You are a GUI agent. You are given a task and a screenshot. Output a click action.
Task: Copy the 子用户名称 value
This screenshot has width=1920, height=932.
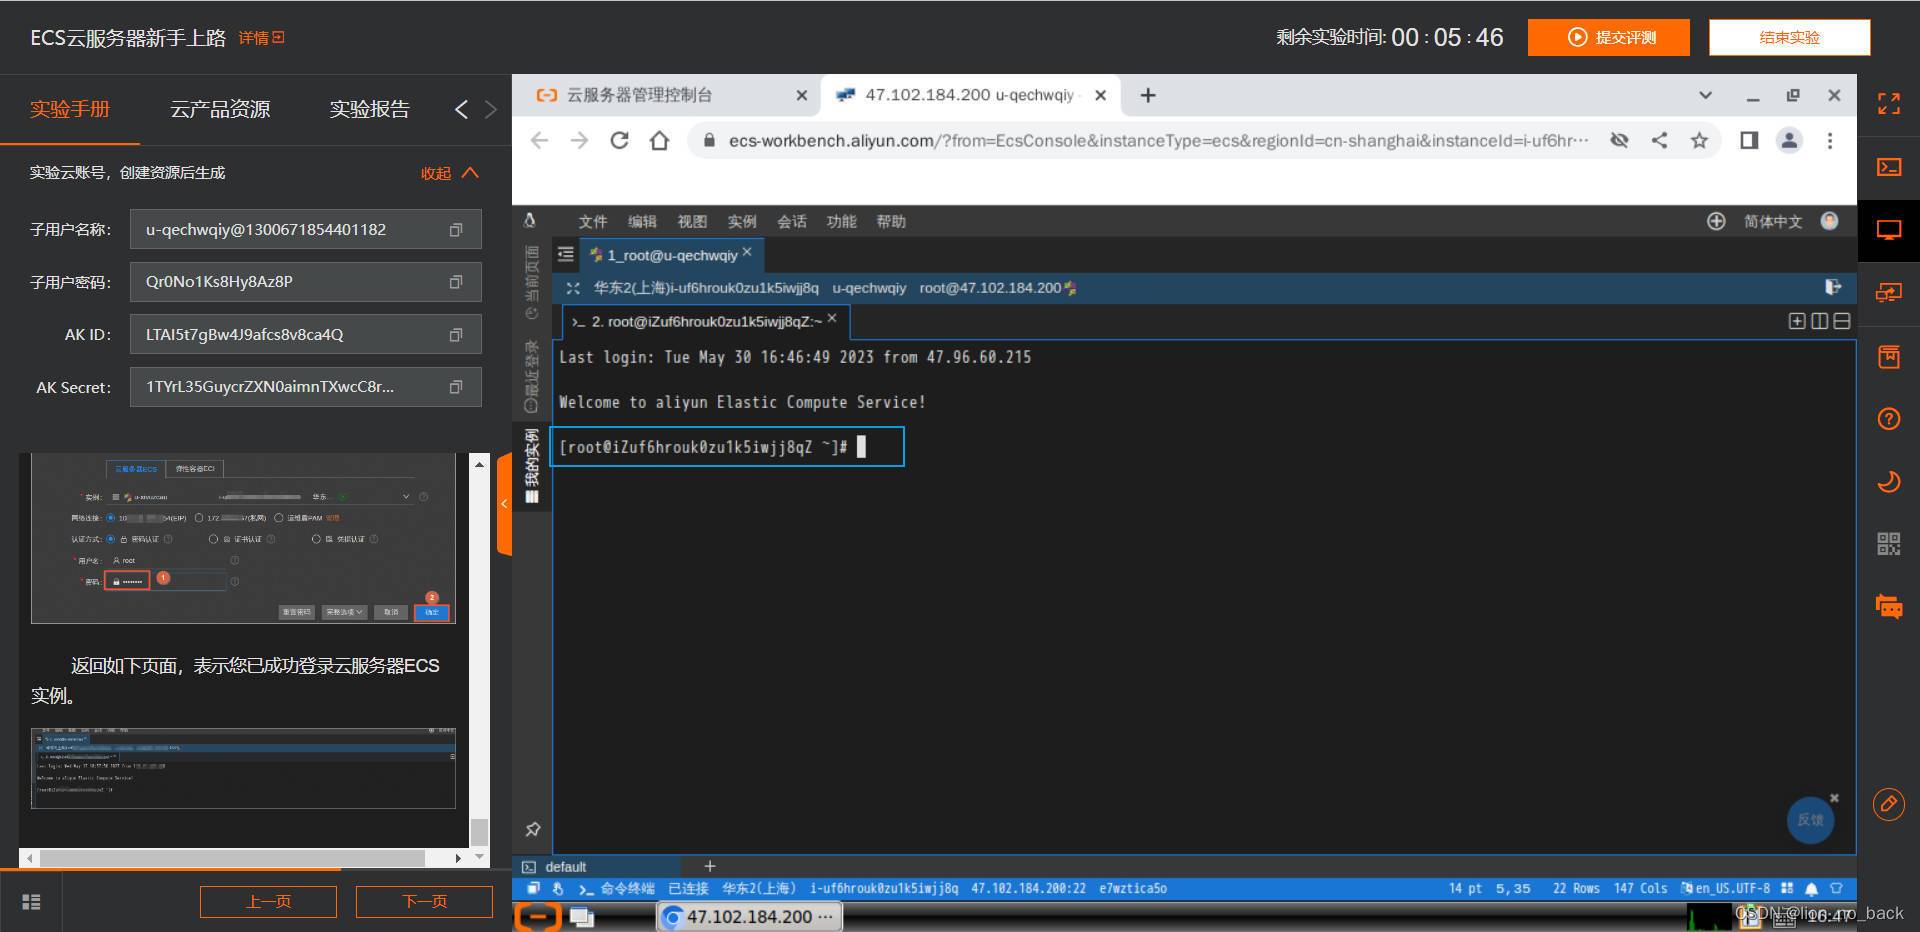pos(456,230)
